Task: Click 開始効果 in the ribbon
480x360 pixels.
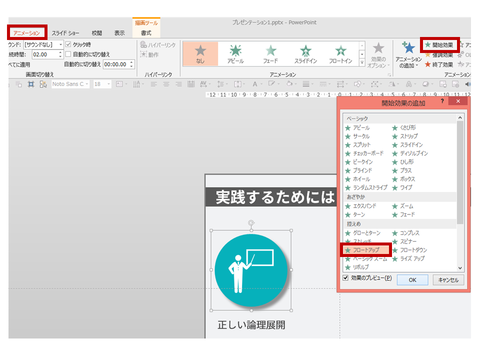Action: (439, 45)
